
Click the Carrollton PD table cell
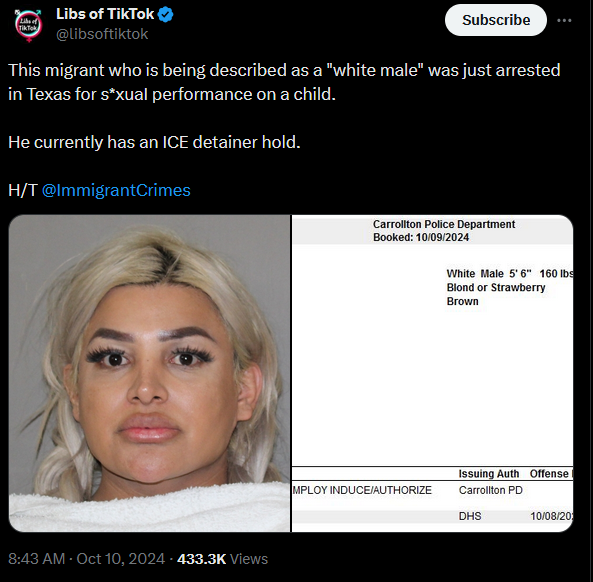[491, 490]
